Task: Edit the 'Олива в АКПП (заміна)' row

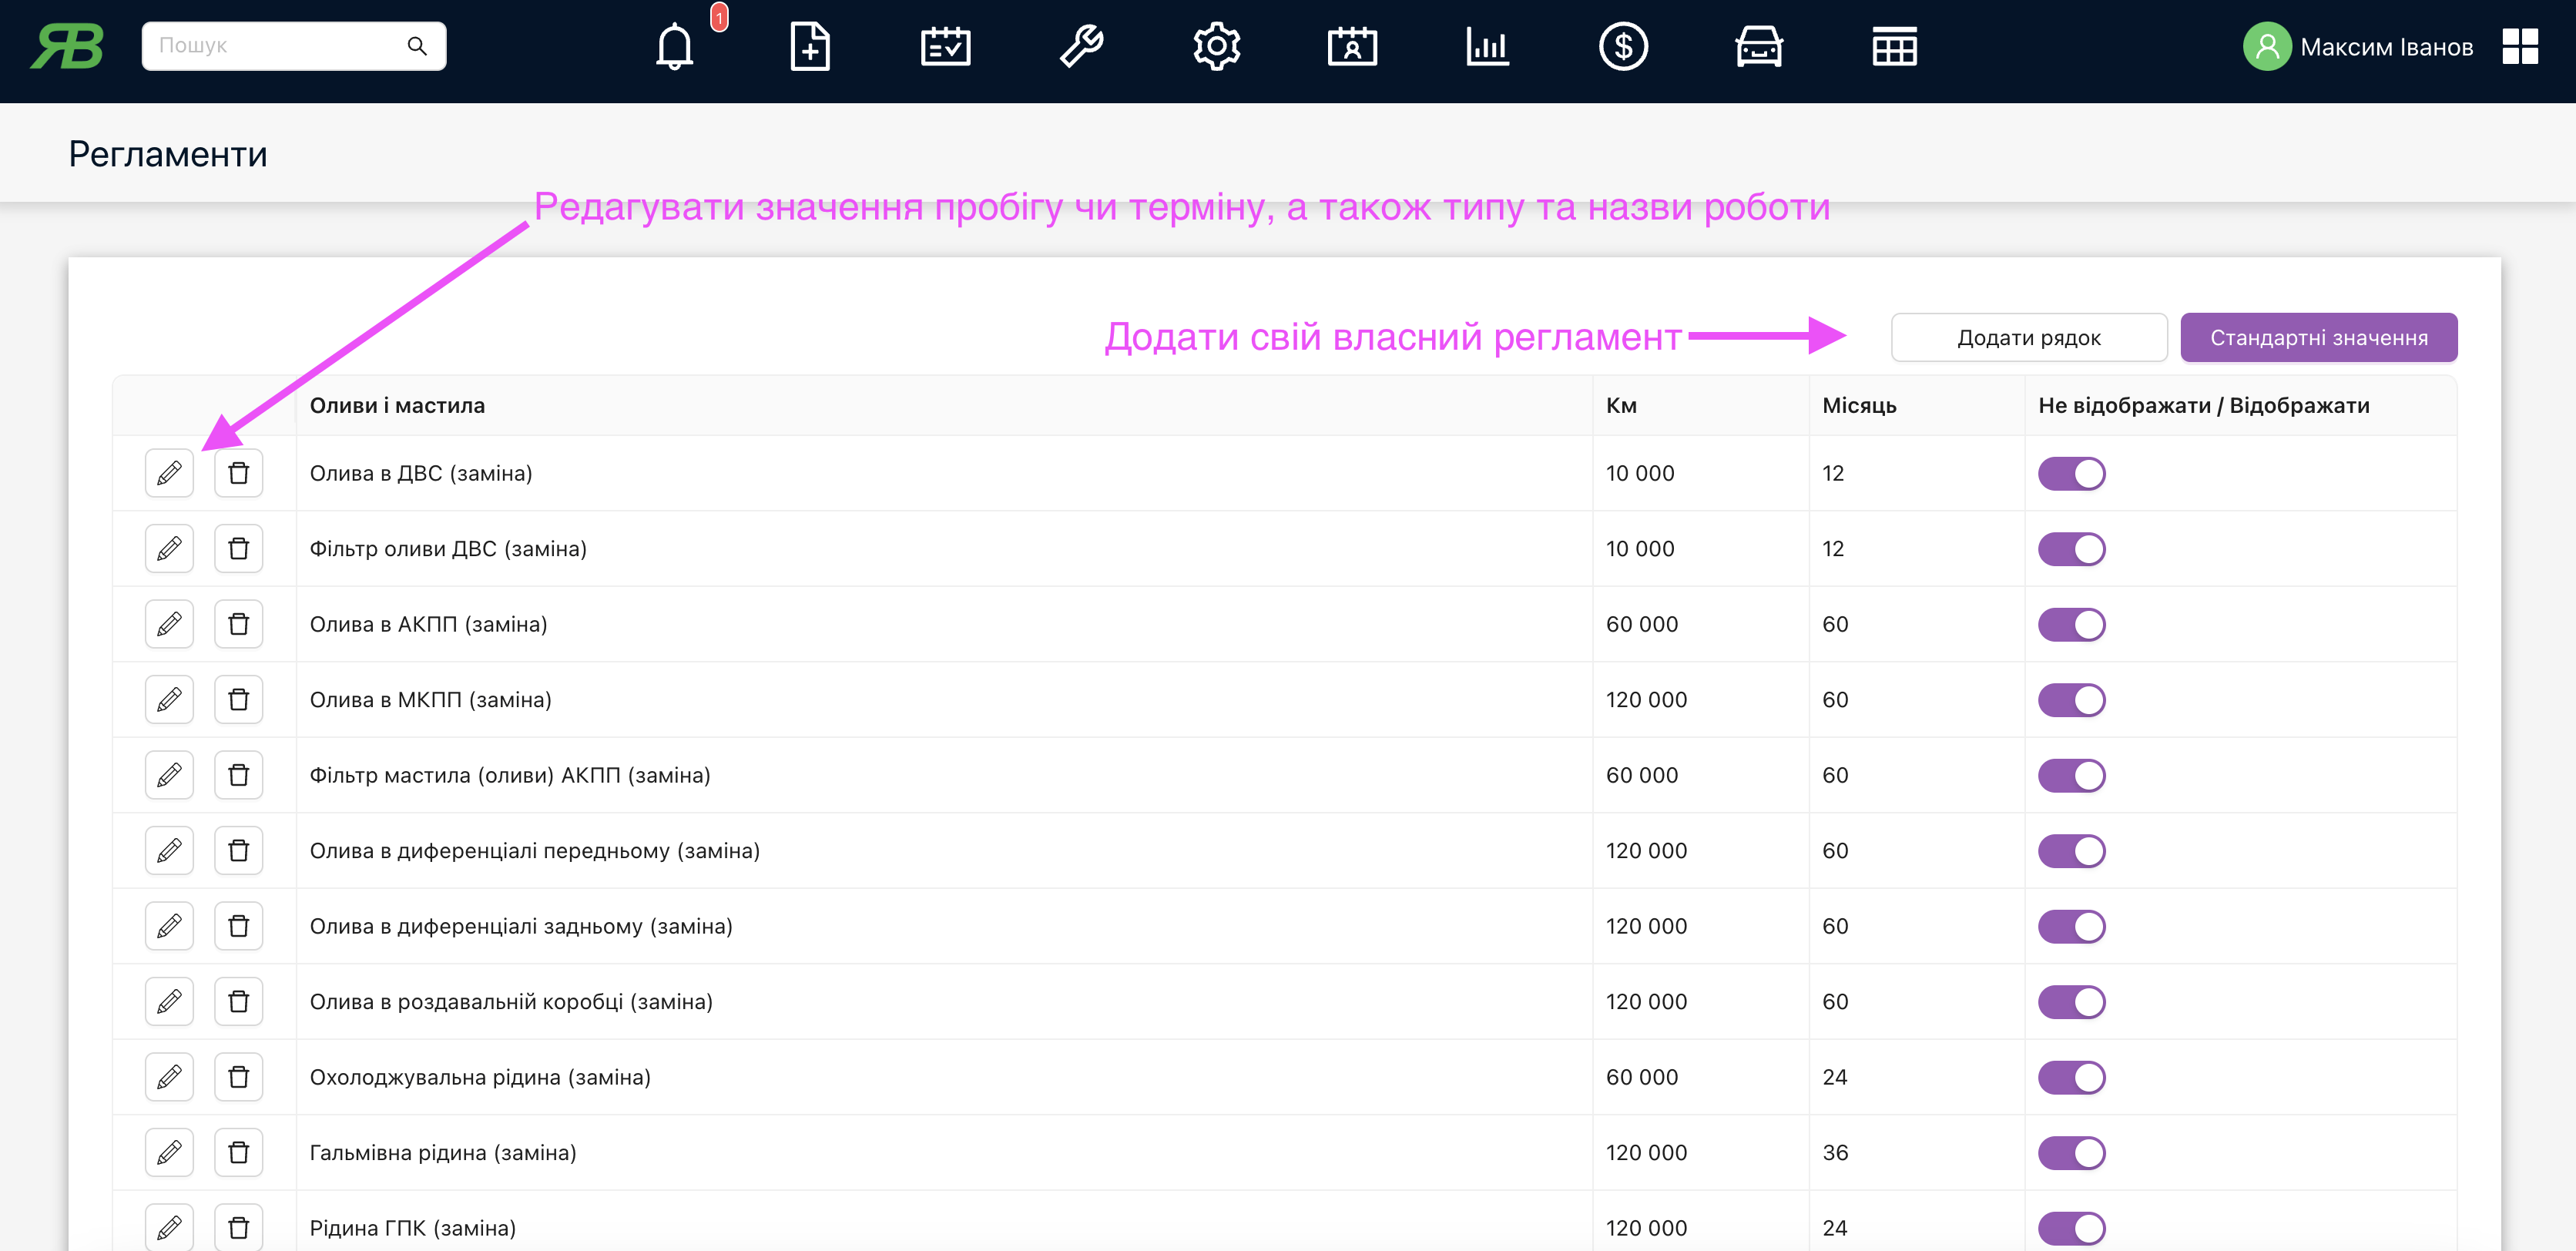Action: pos(169,624)
